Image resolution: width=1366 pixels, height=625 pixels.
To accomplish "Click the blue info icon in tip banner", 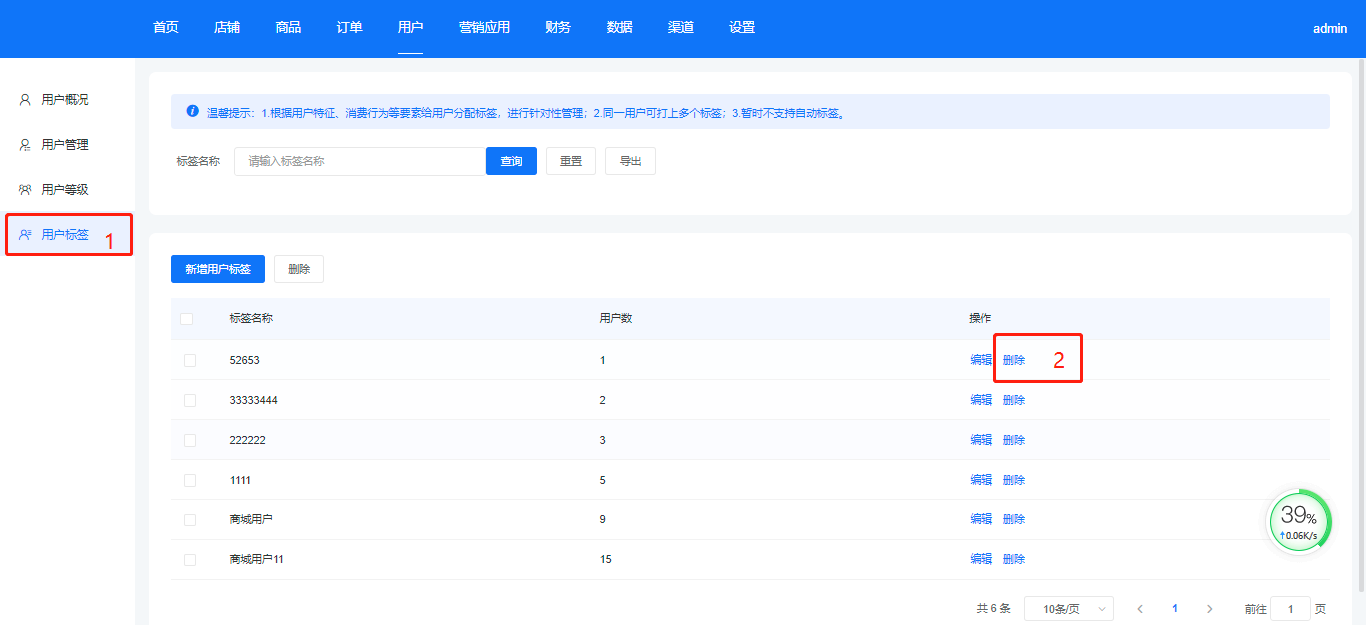I will (192, 112).
